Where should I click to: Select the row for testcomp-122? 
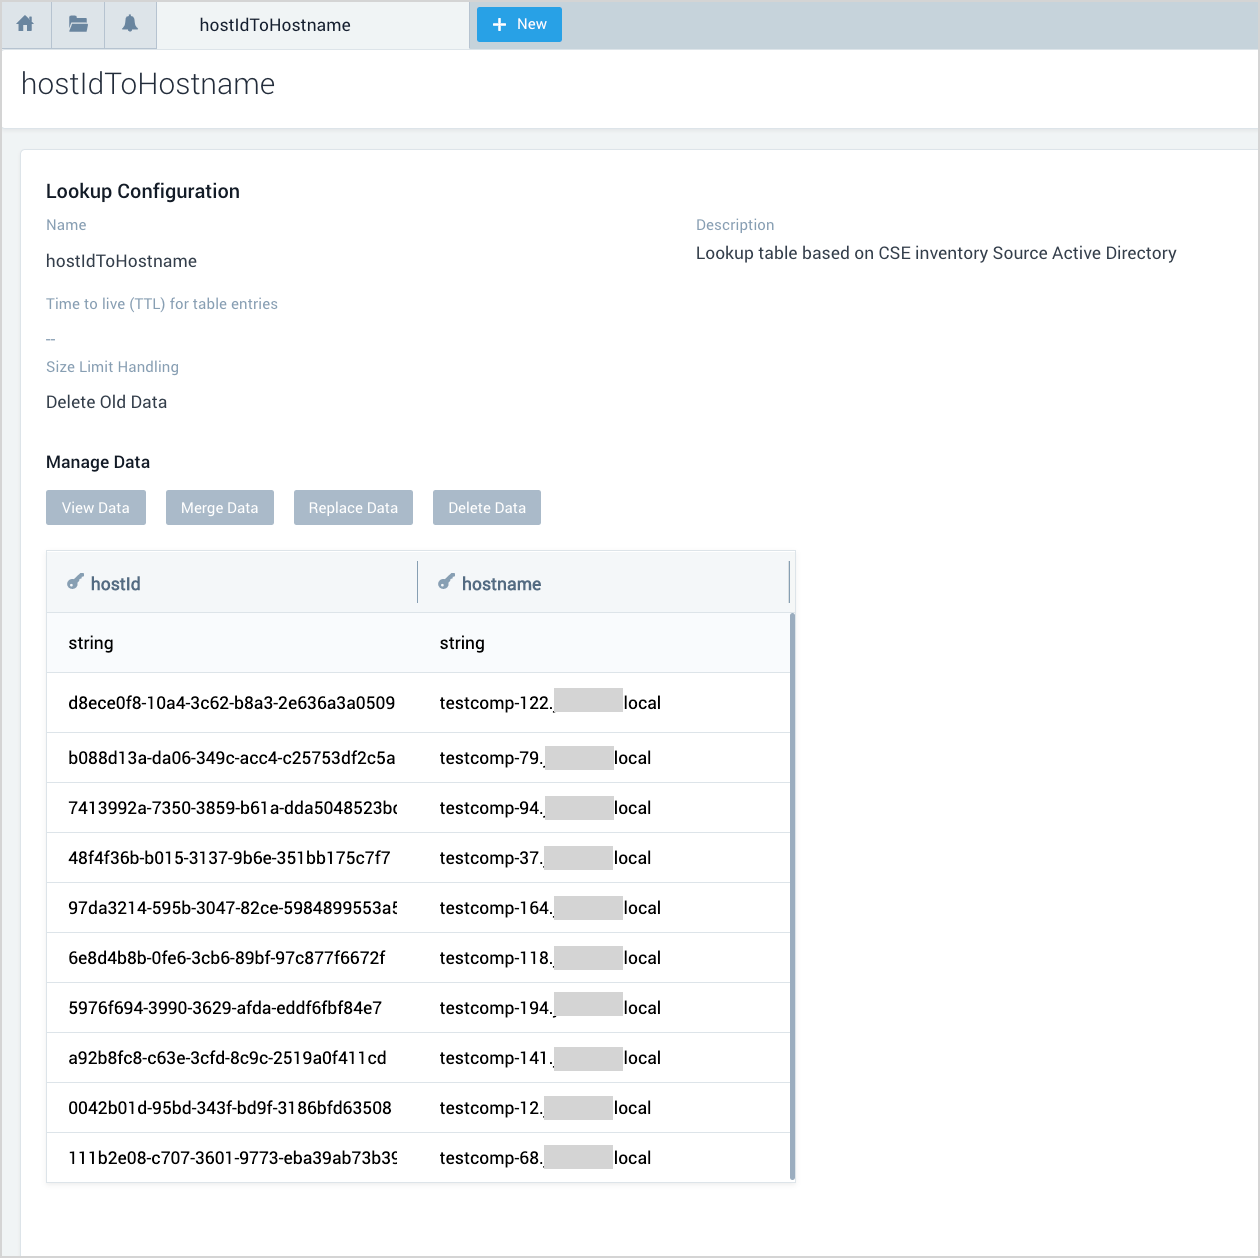[x=418, y=703]
